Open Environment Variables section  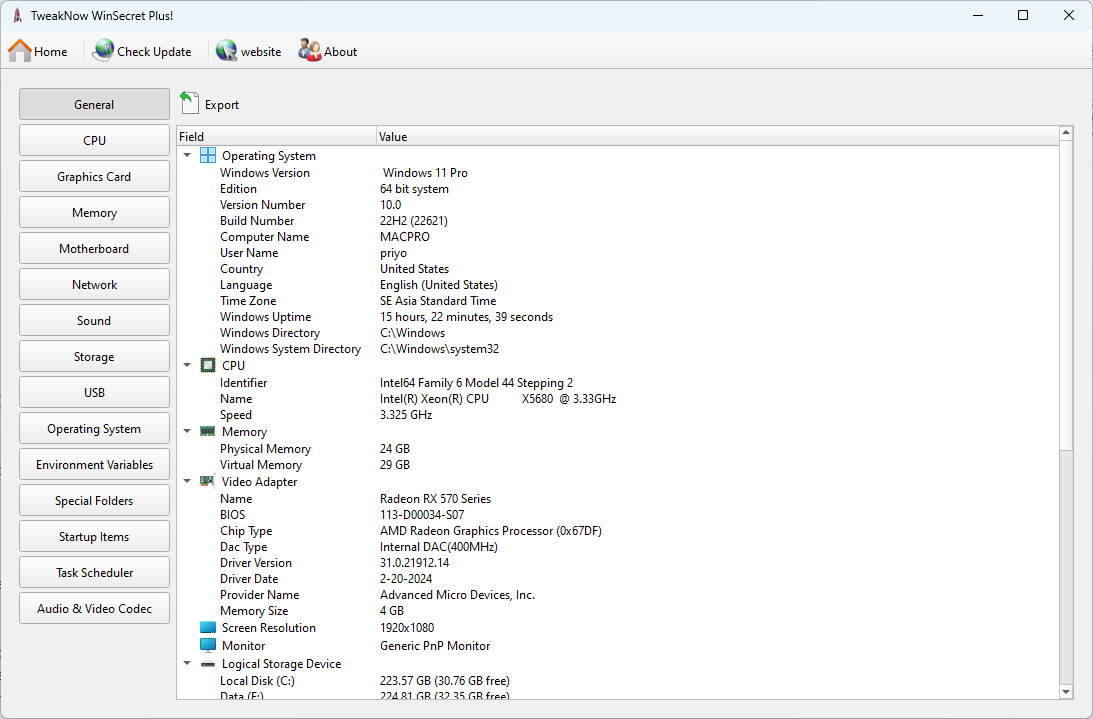94,464
